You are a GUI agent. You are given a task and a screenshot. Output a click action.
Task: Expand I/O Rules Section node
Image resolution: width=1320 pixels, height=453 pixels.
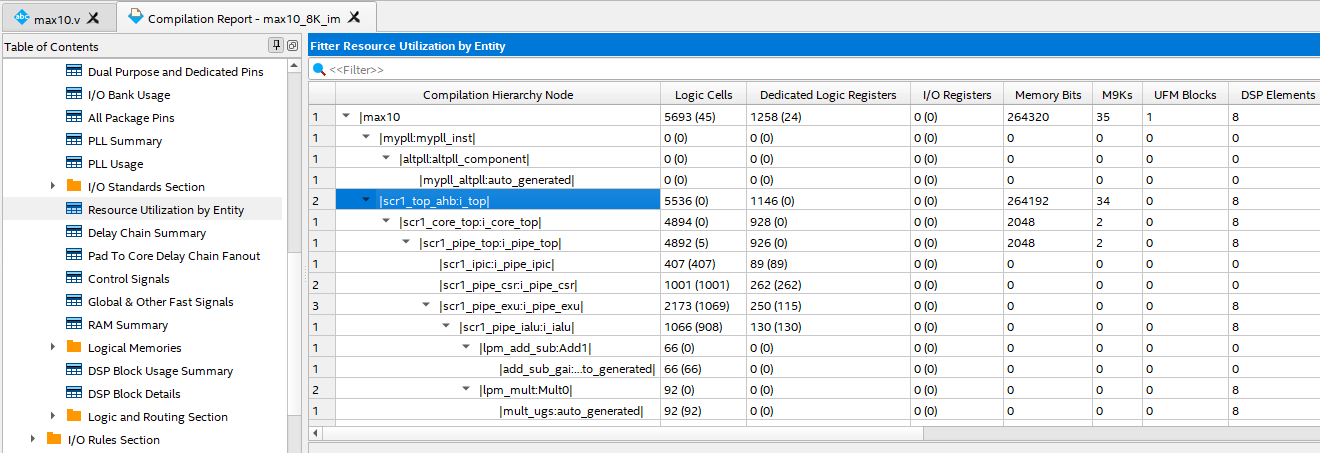tap(33, 440)
